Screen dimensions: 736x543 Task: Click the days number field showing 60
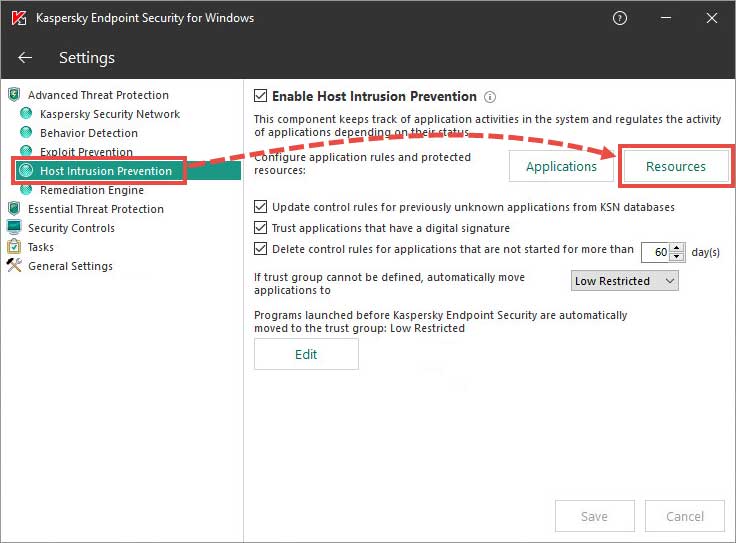[656, 252]
